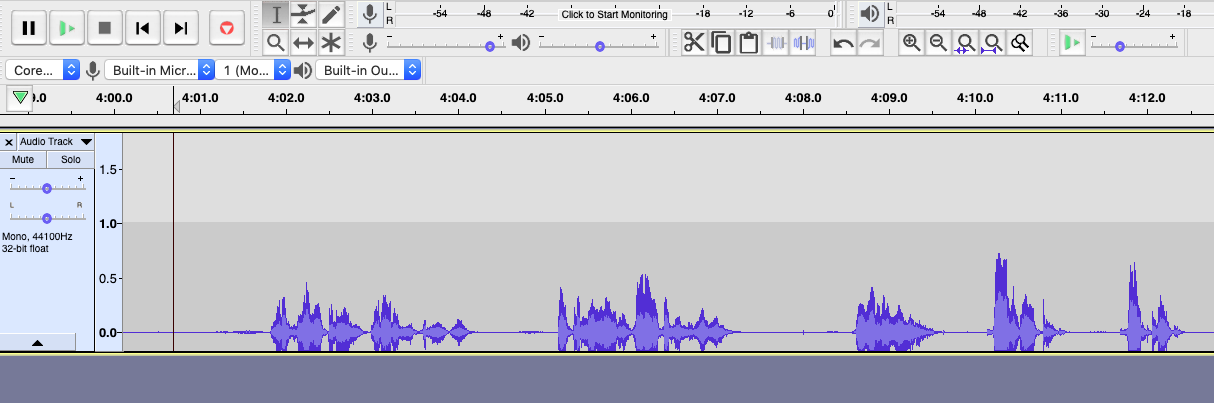Image resolution: width=1214 pixels, height=403 pixels.
Task: Click Fit project to width icon
Action: [x=992, y=43]
